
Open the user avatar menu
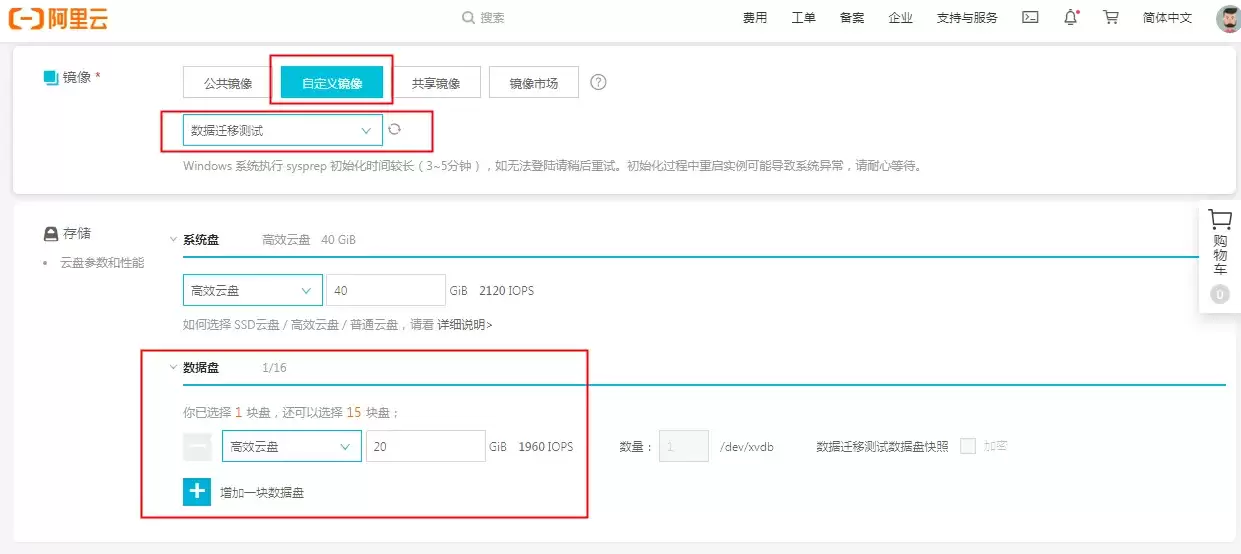(x=1228, y=18)
